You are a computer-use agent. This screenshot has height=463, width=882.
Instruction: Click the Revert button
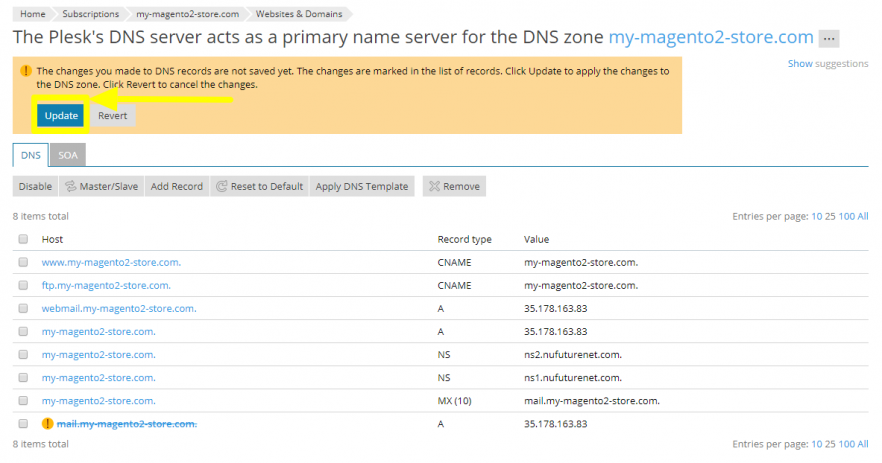(112, 116)
